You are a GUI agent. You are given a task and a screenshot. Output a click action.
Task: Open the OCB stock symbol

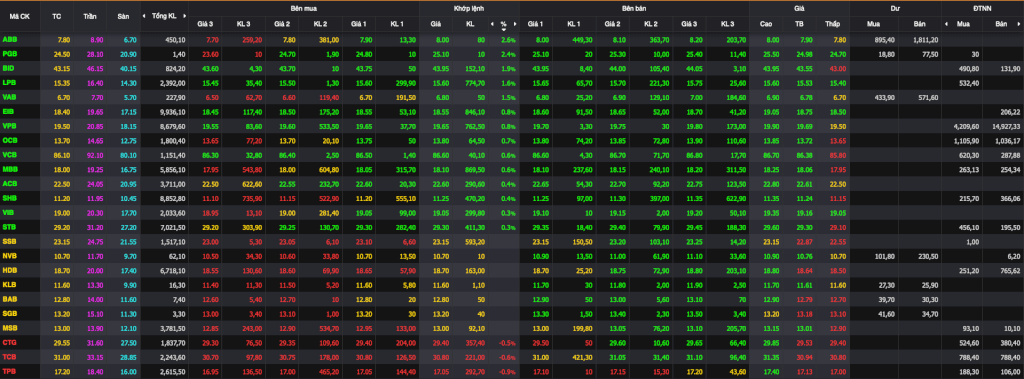pos(10,140)
